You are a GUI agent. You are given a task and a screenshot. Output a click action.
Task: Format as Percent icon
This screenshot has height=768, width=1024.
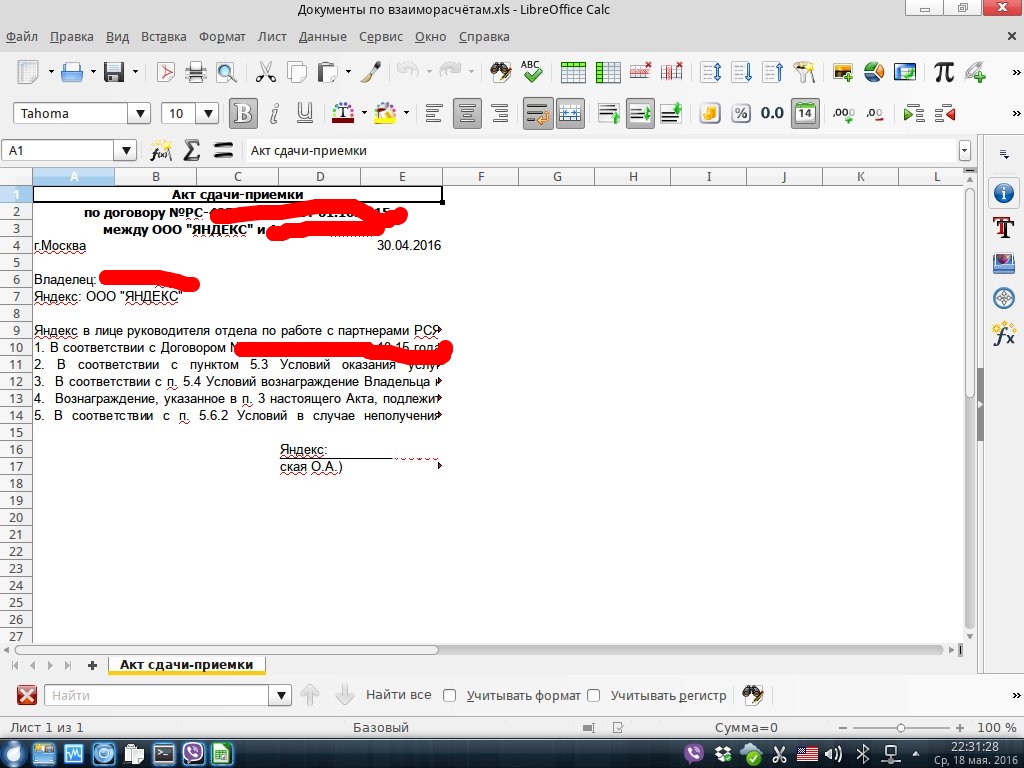741,114
